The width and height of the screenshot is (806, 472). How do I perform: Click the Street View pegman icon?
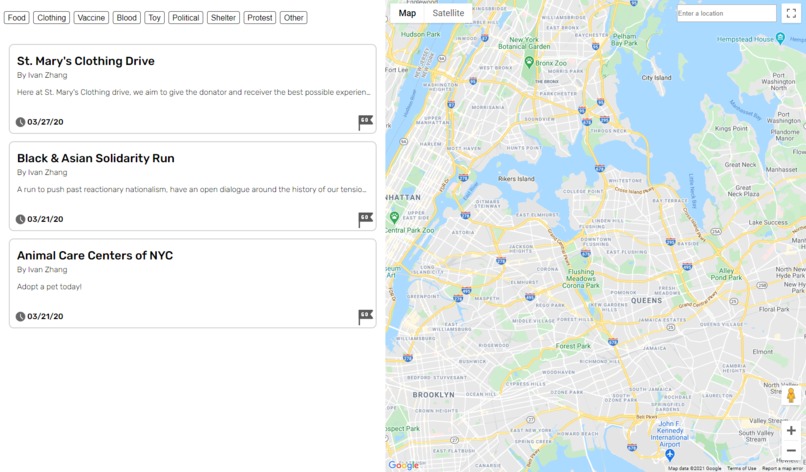coord(791,395)
